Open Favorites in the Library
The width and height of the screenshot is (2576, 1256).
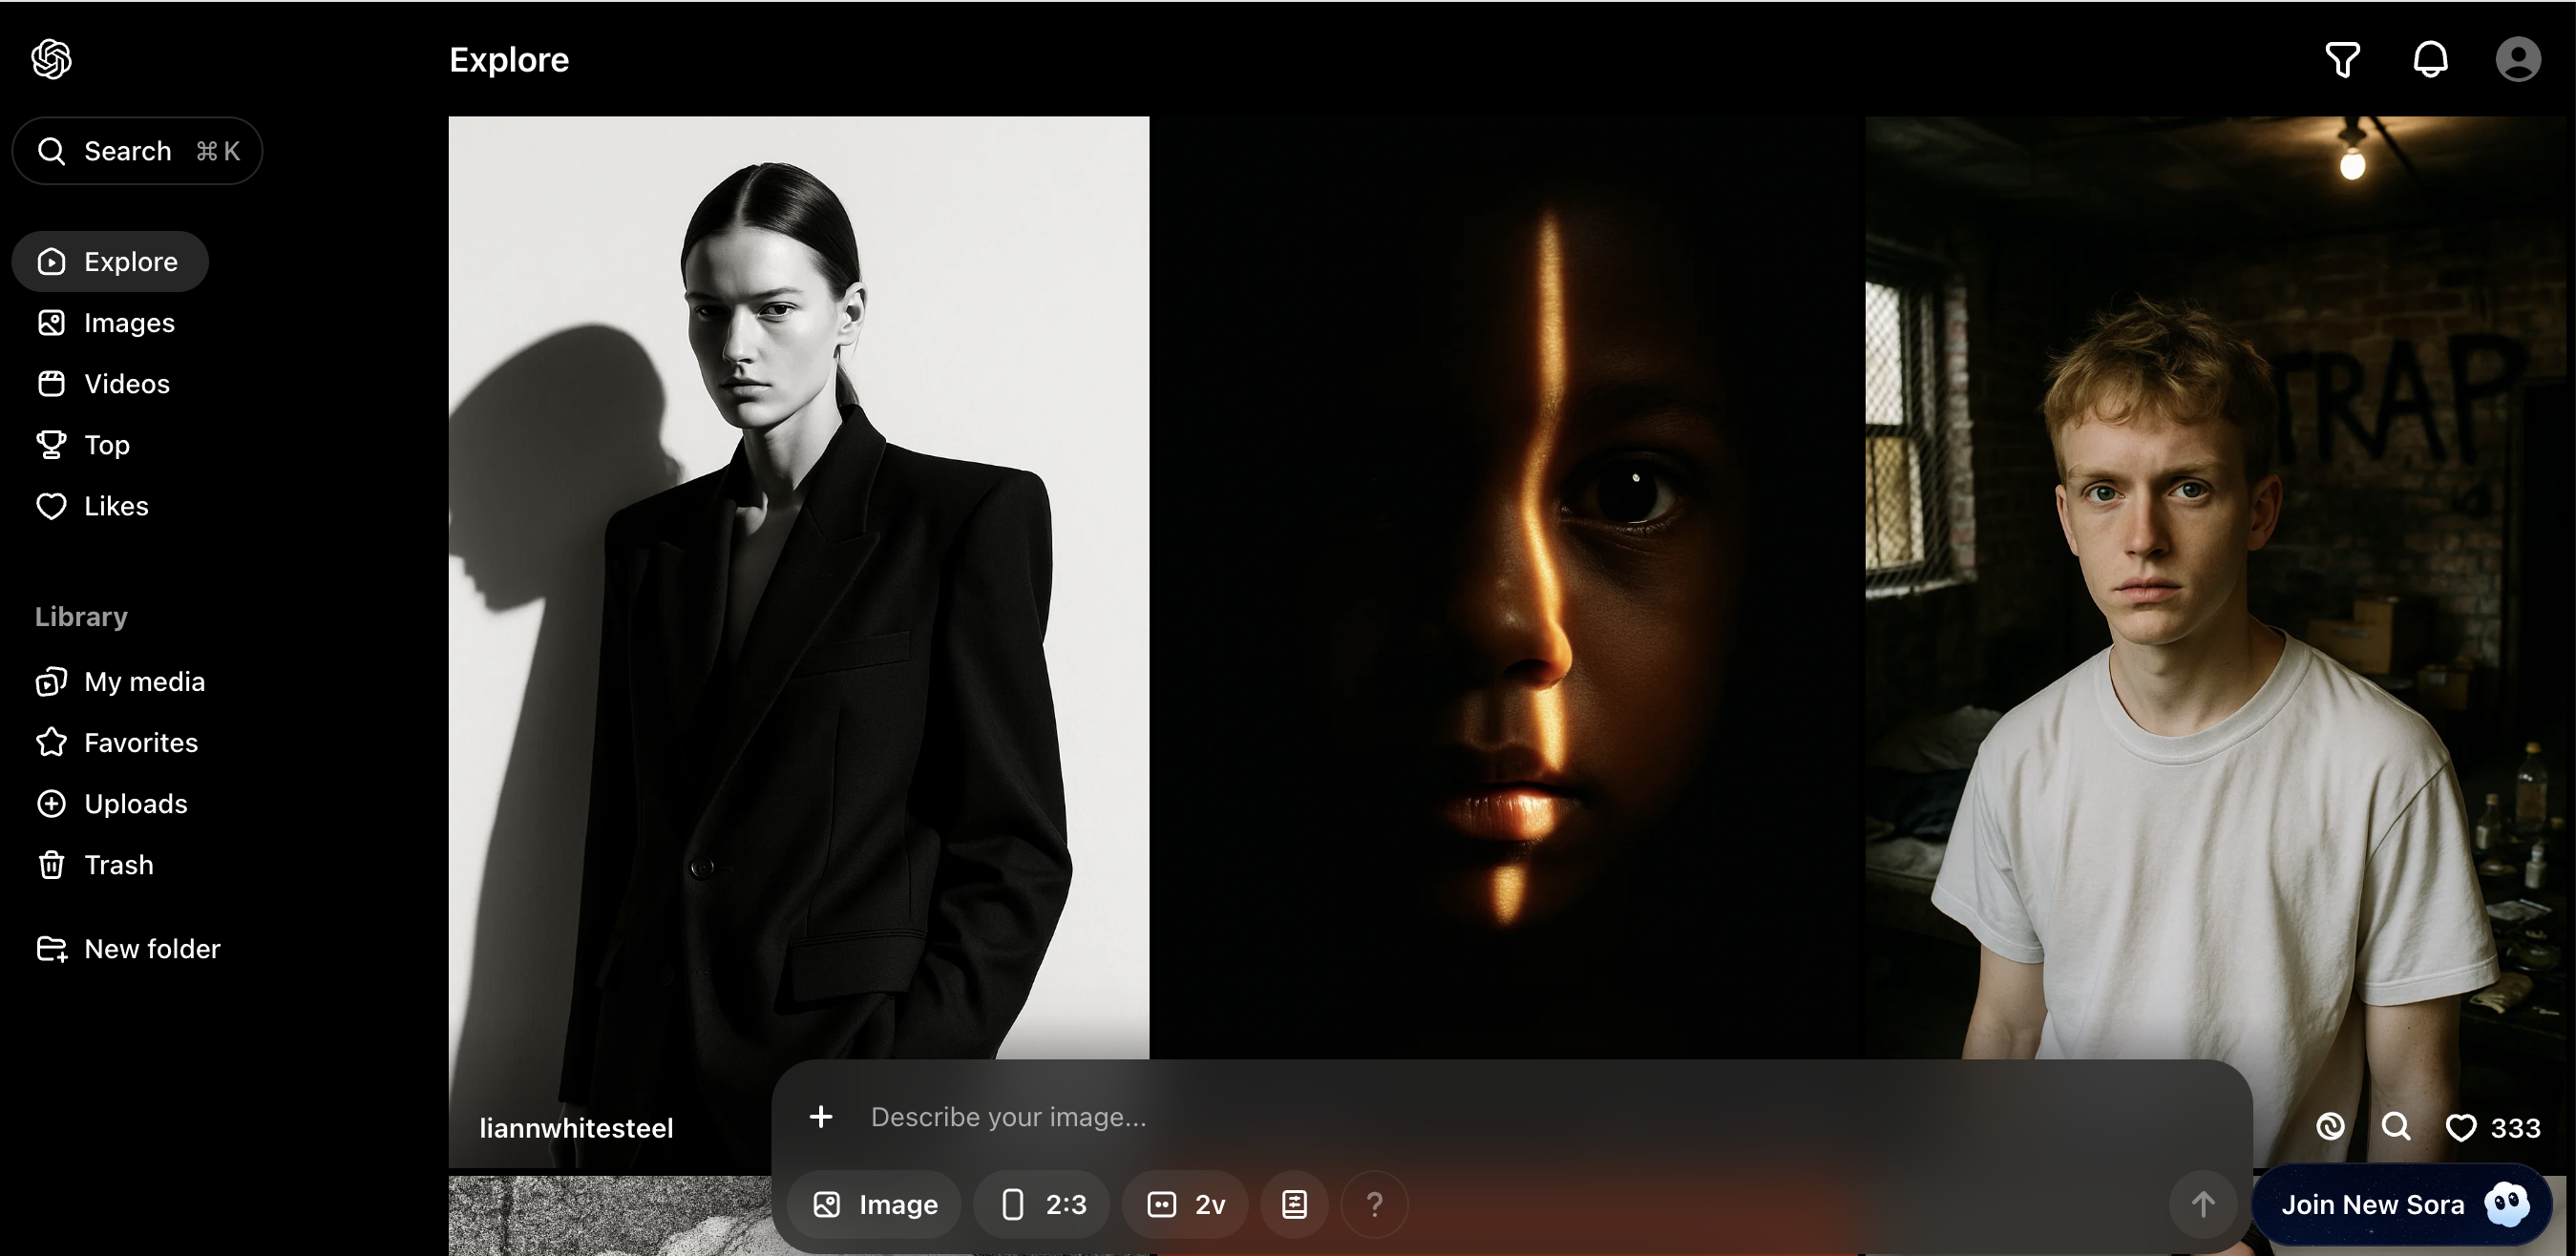(x=140, y=743)
